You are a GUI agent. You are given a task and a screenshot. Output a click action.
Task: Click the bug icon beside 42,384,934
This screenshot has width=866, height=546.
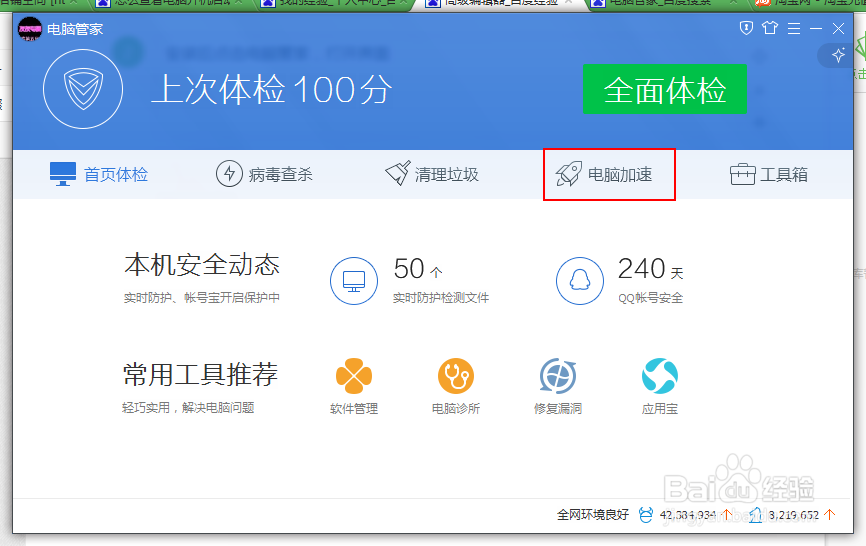tap(646, 515)
